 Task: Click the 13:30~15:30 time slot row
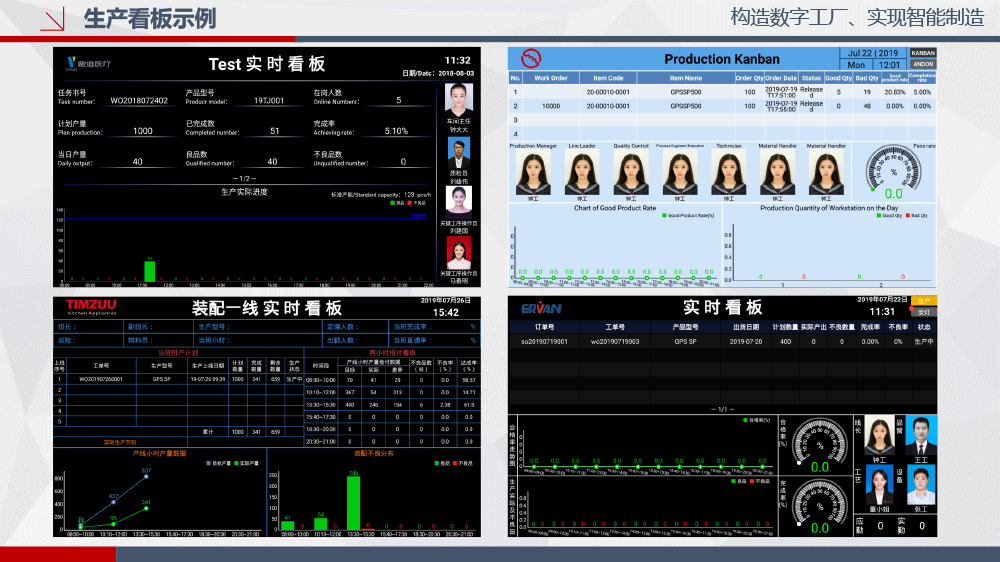[392, 404]
